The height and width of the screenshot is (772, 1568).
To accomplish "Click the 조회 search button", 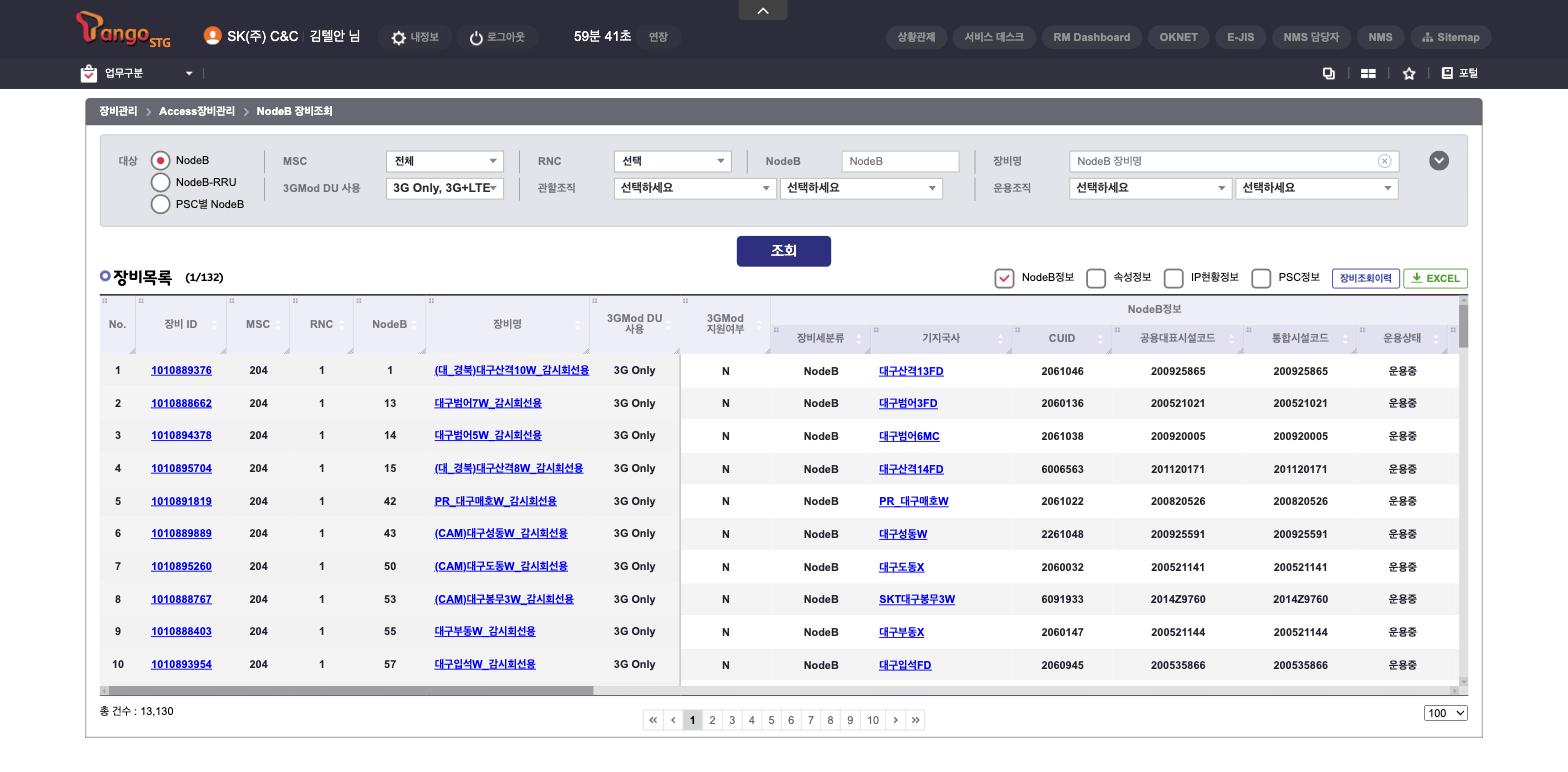I will (x=784, y=251).
